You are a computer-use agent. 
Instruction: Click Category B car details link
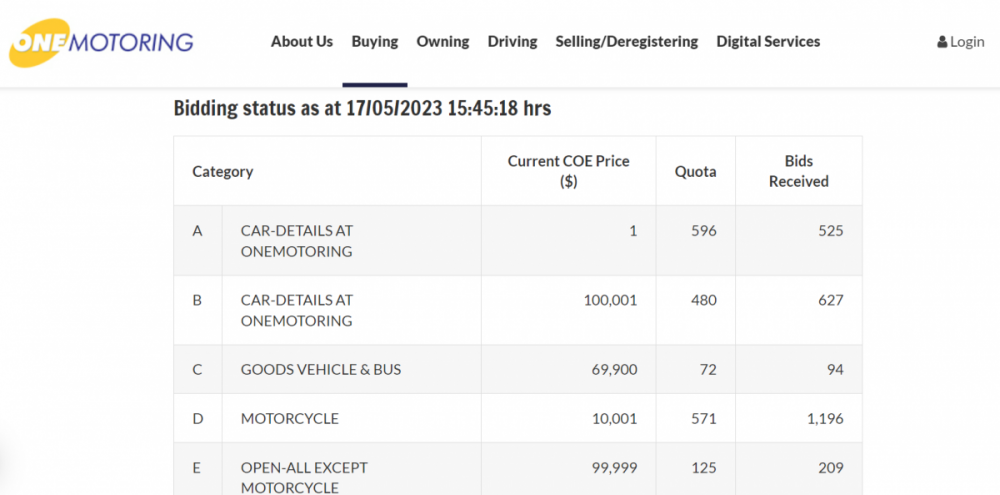[x=296, y=310]
